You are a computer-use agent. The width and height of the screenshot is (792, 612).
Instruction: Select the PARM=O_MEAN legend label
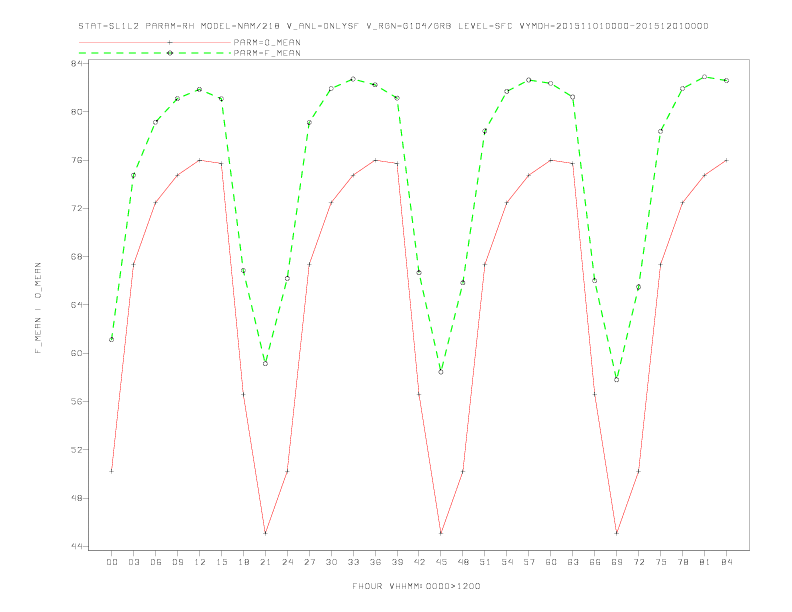pos(267,42)
